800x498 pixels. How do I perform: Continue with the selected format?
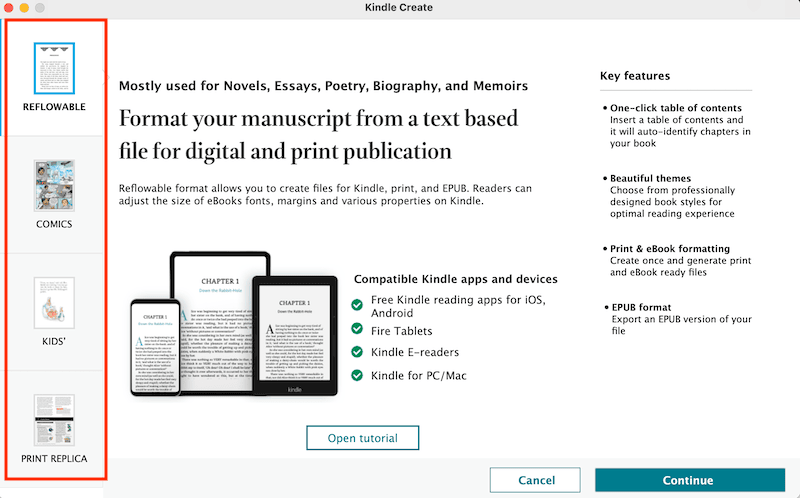pos(690,480)
